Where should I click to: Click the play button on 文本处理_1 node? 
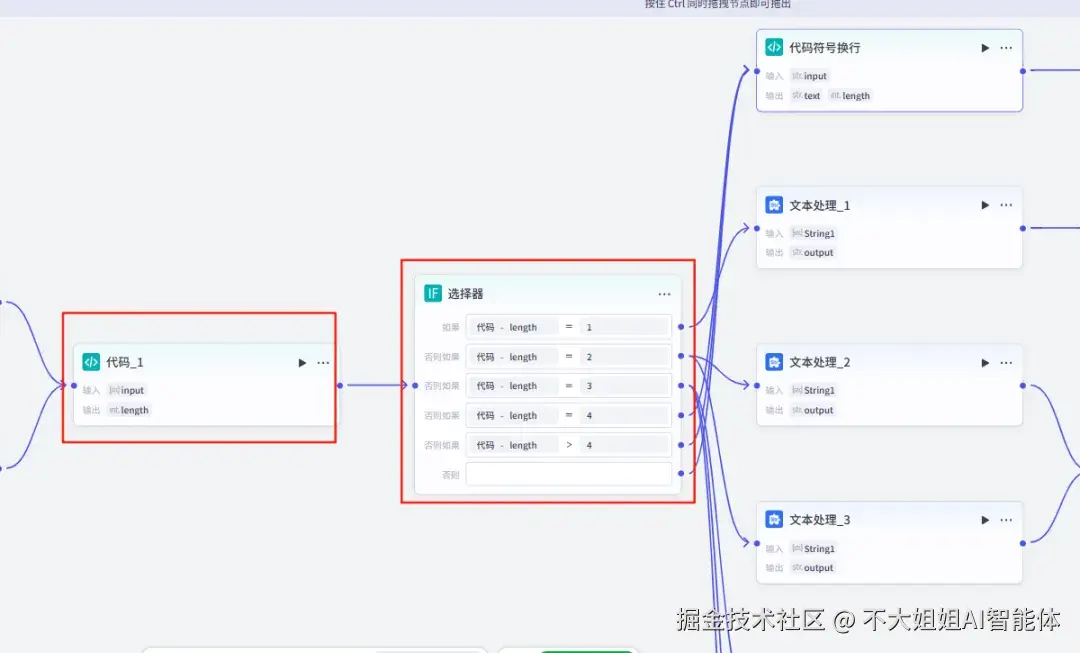[x=984, y=204]
